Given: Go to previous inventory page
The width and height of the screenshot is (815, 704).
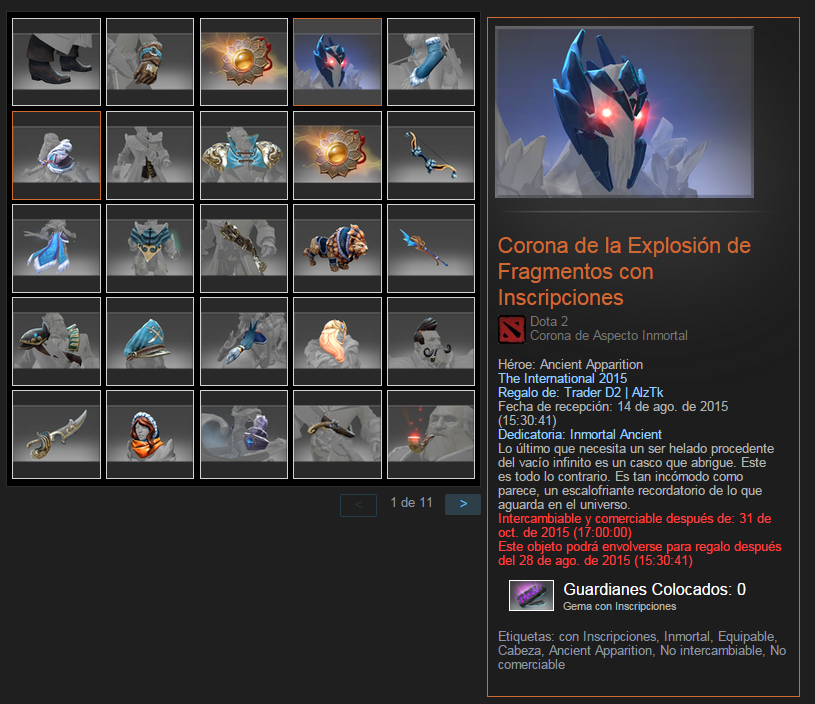Looking at the screenshot, I should 358,505.
